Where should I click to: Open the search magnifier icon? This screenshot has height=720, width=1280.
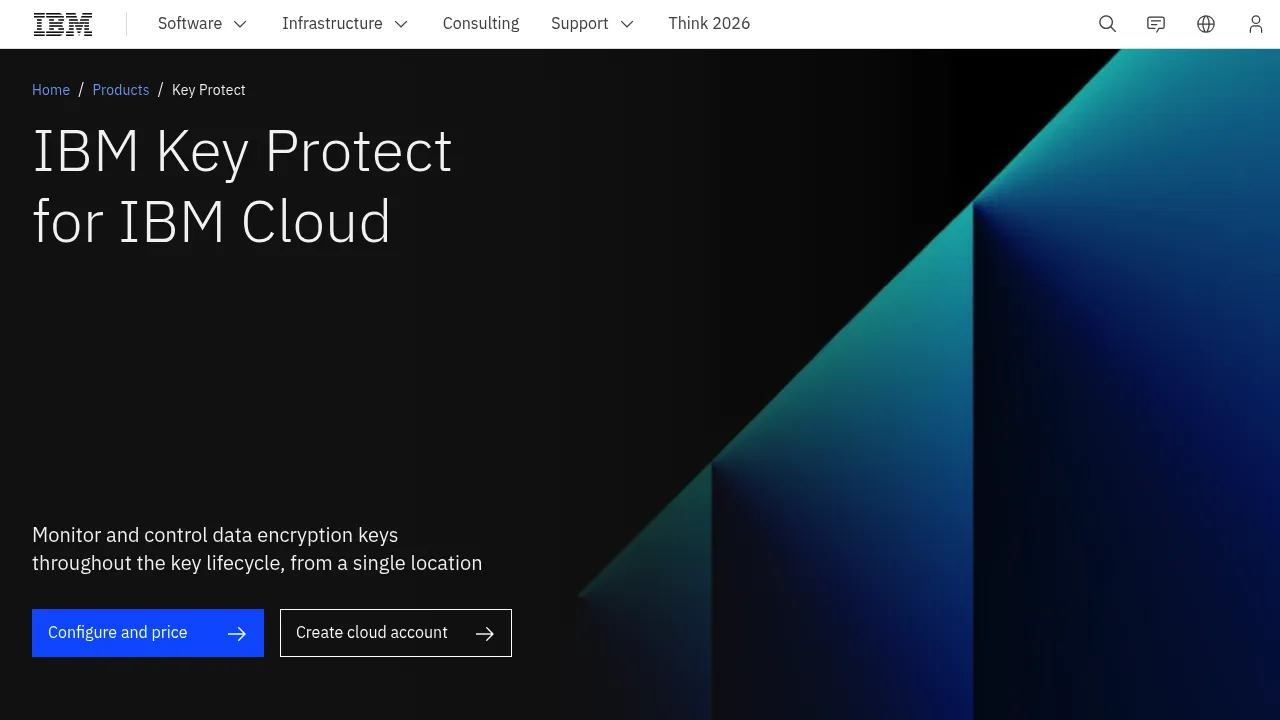tap(1107, 24)
